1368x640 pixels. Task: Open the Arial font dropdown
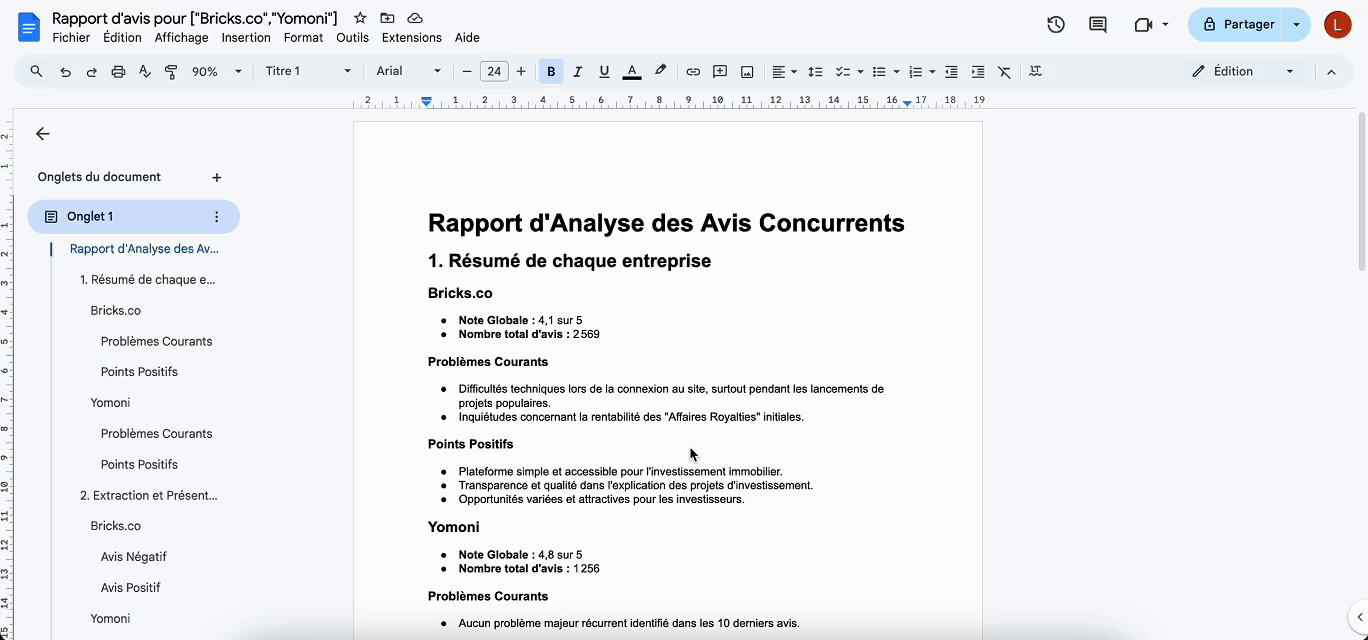(x=408, y=71)
